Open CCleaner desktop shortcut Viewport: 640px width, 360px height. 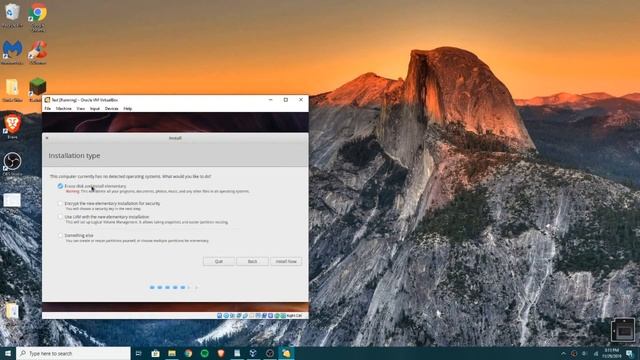point(38,52)
